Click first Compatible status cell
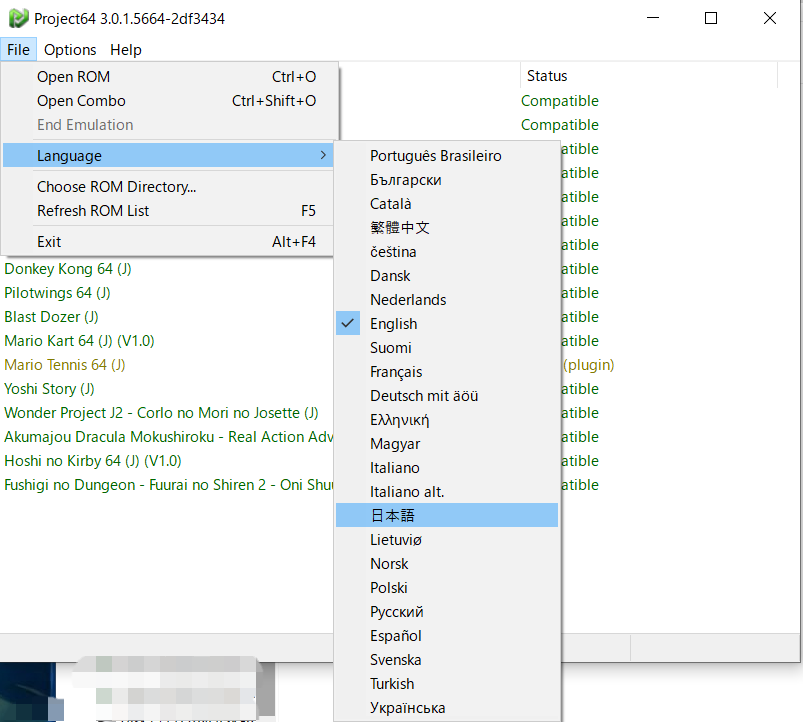 pyautogui.click(x=560, y=101)
